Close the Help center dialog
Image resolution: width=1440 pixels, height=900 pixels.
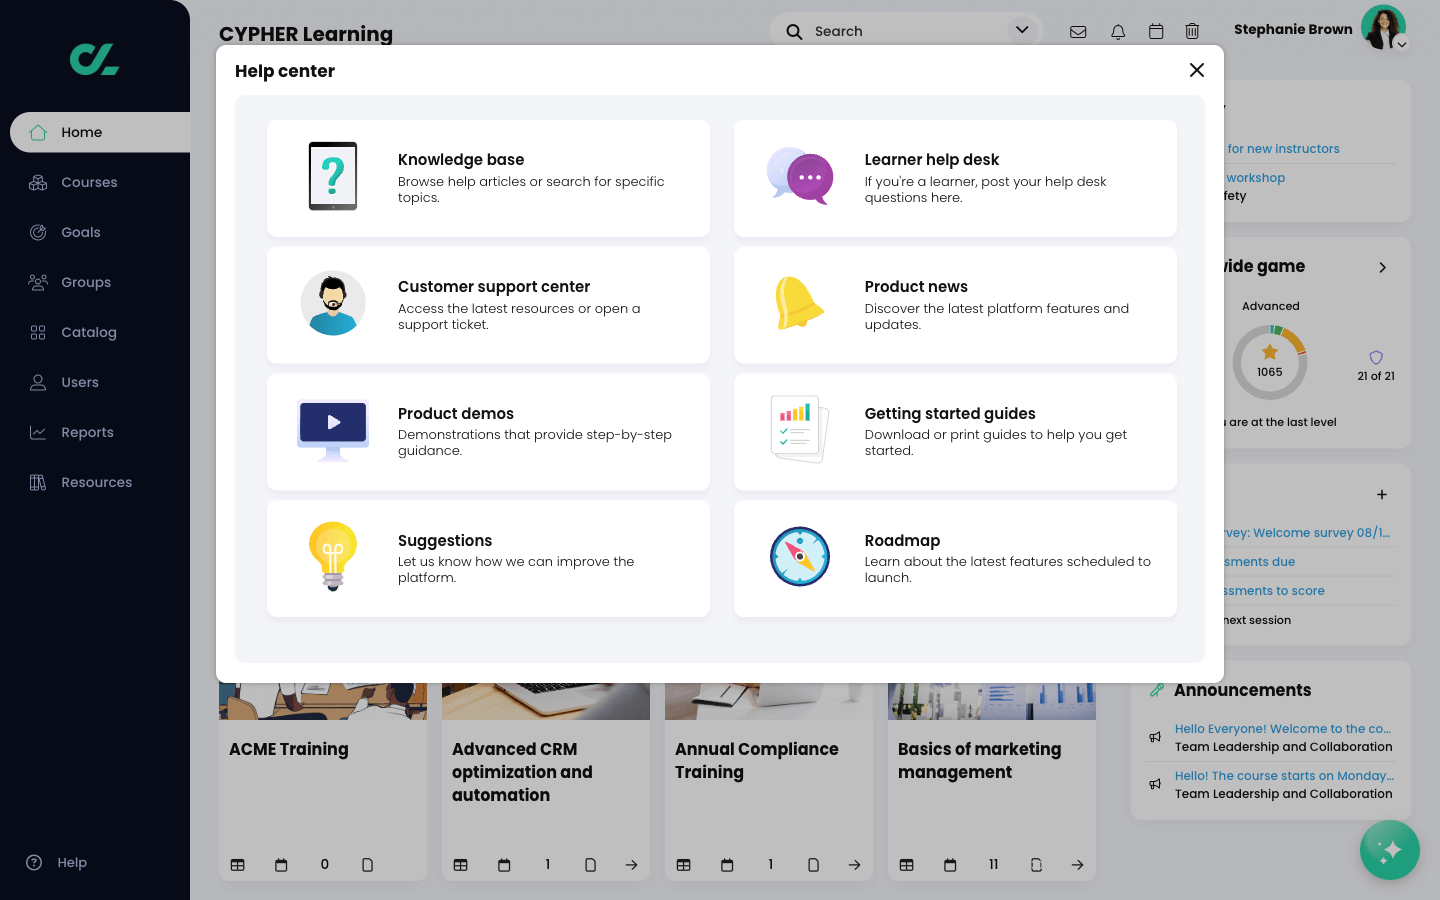click(x=1197, y=70)
